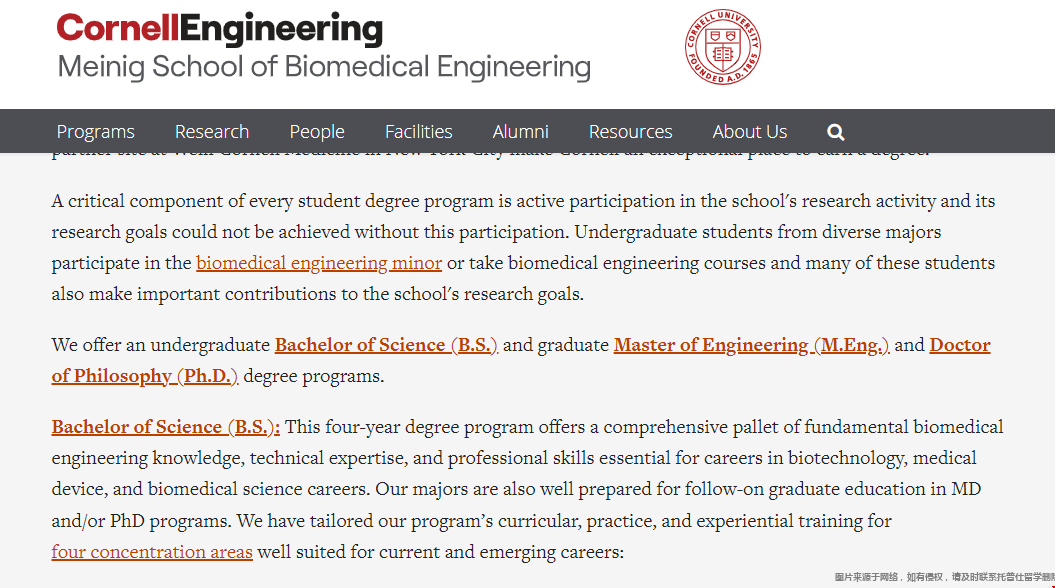
Task: Open the Programs menu
Action: click(96, 132)
